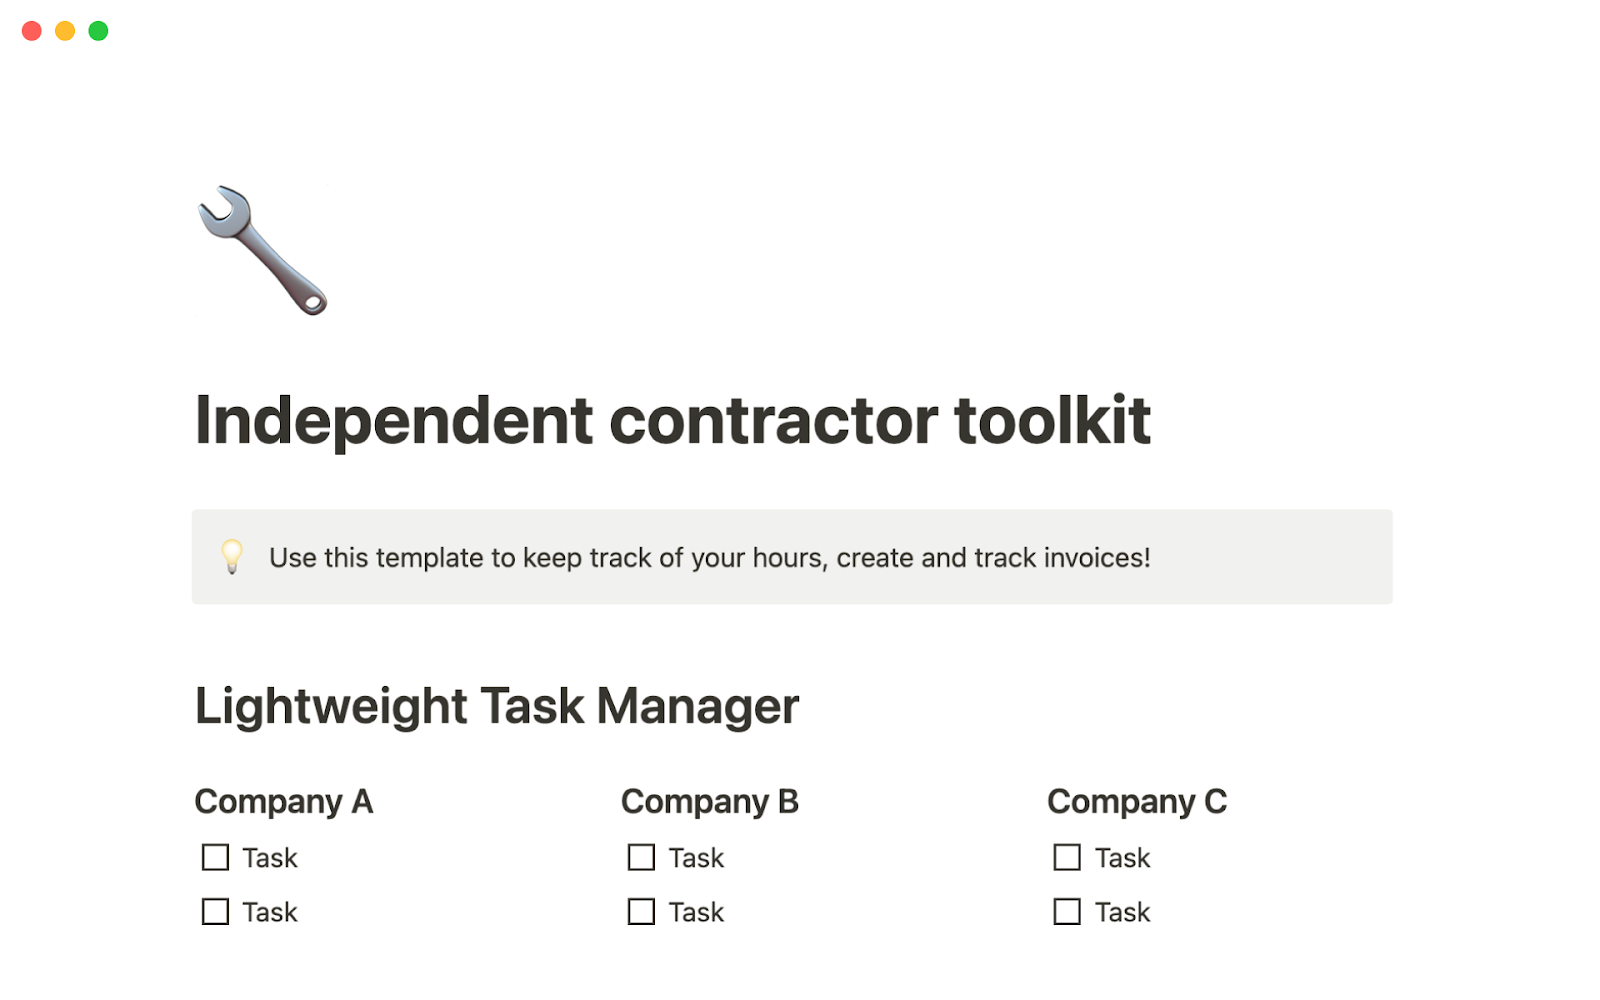
Task: Check the first Task under Company A
Action: point(215,857)
